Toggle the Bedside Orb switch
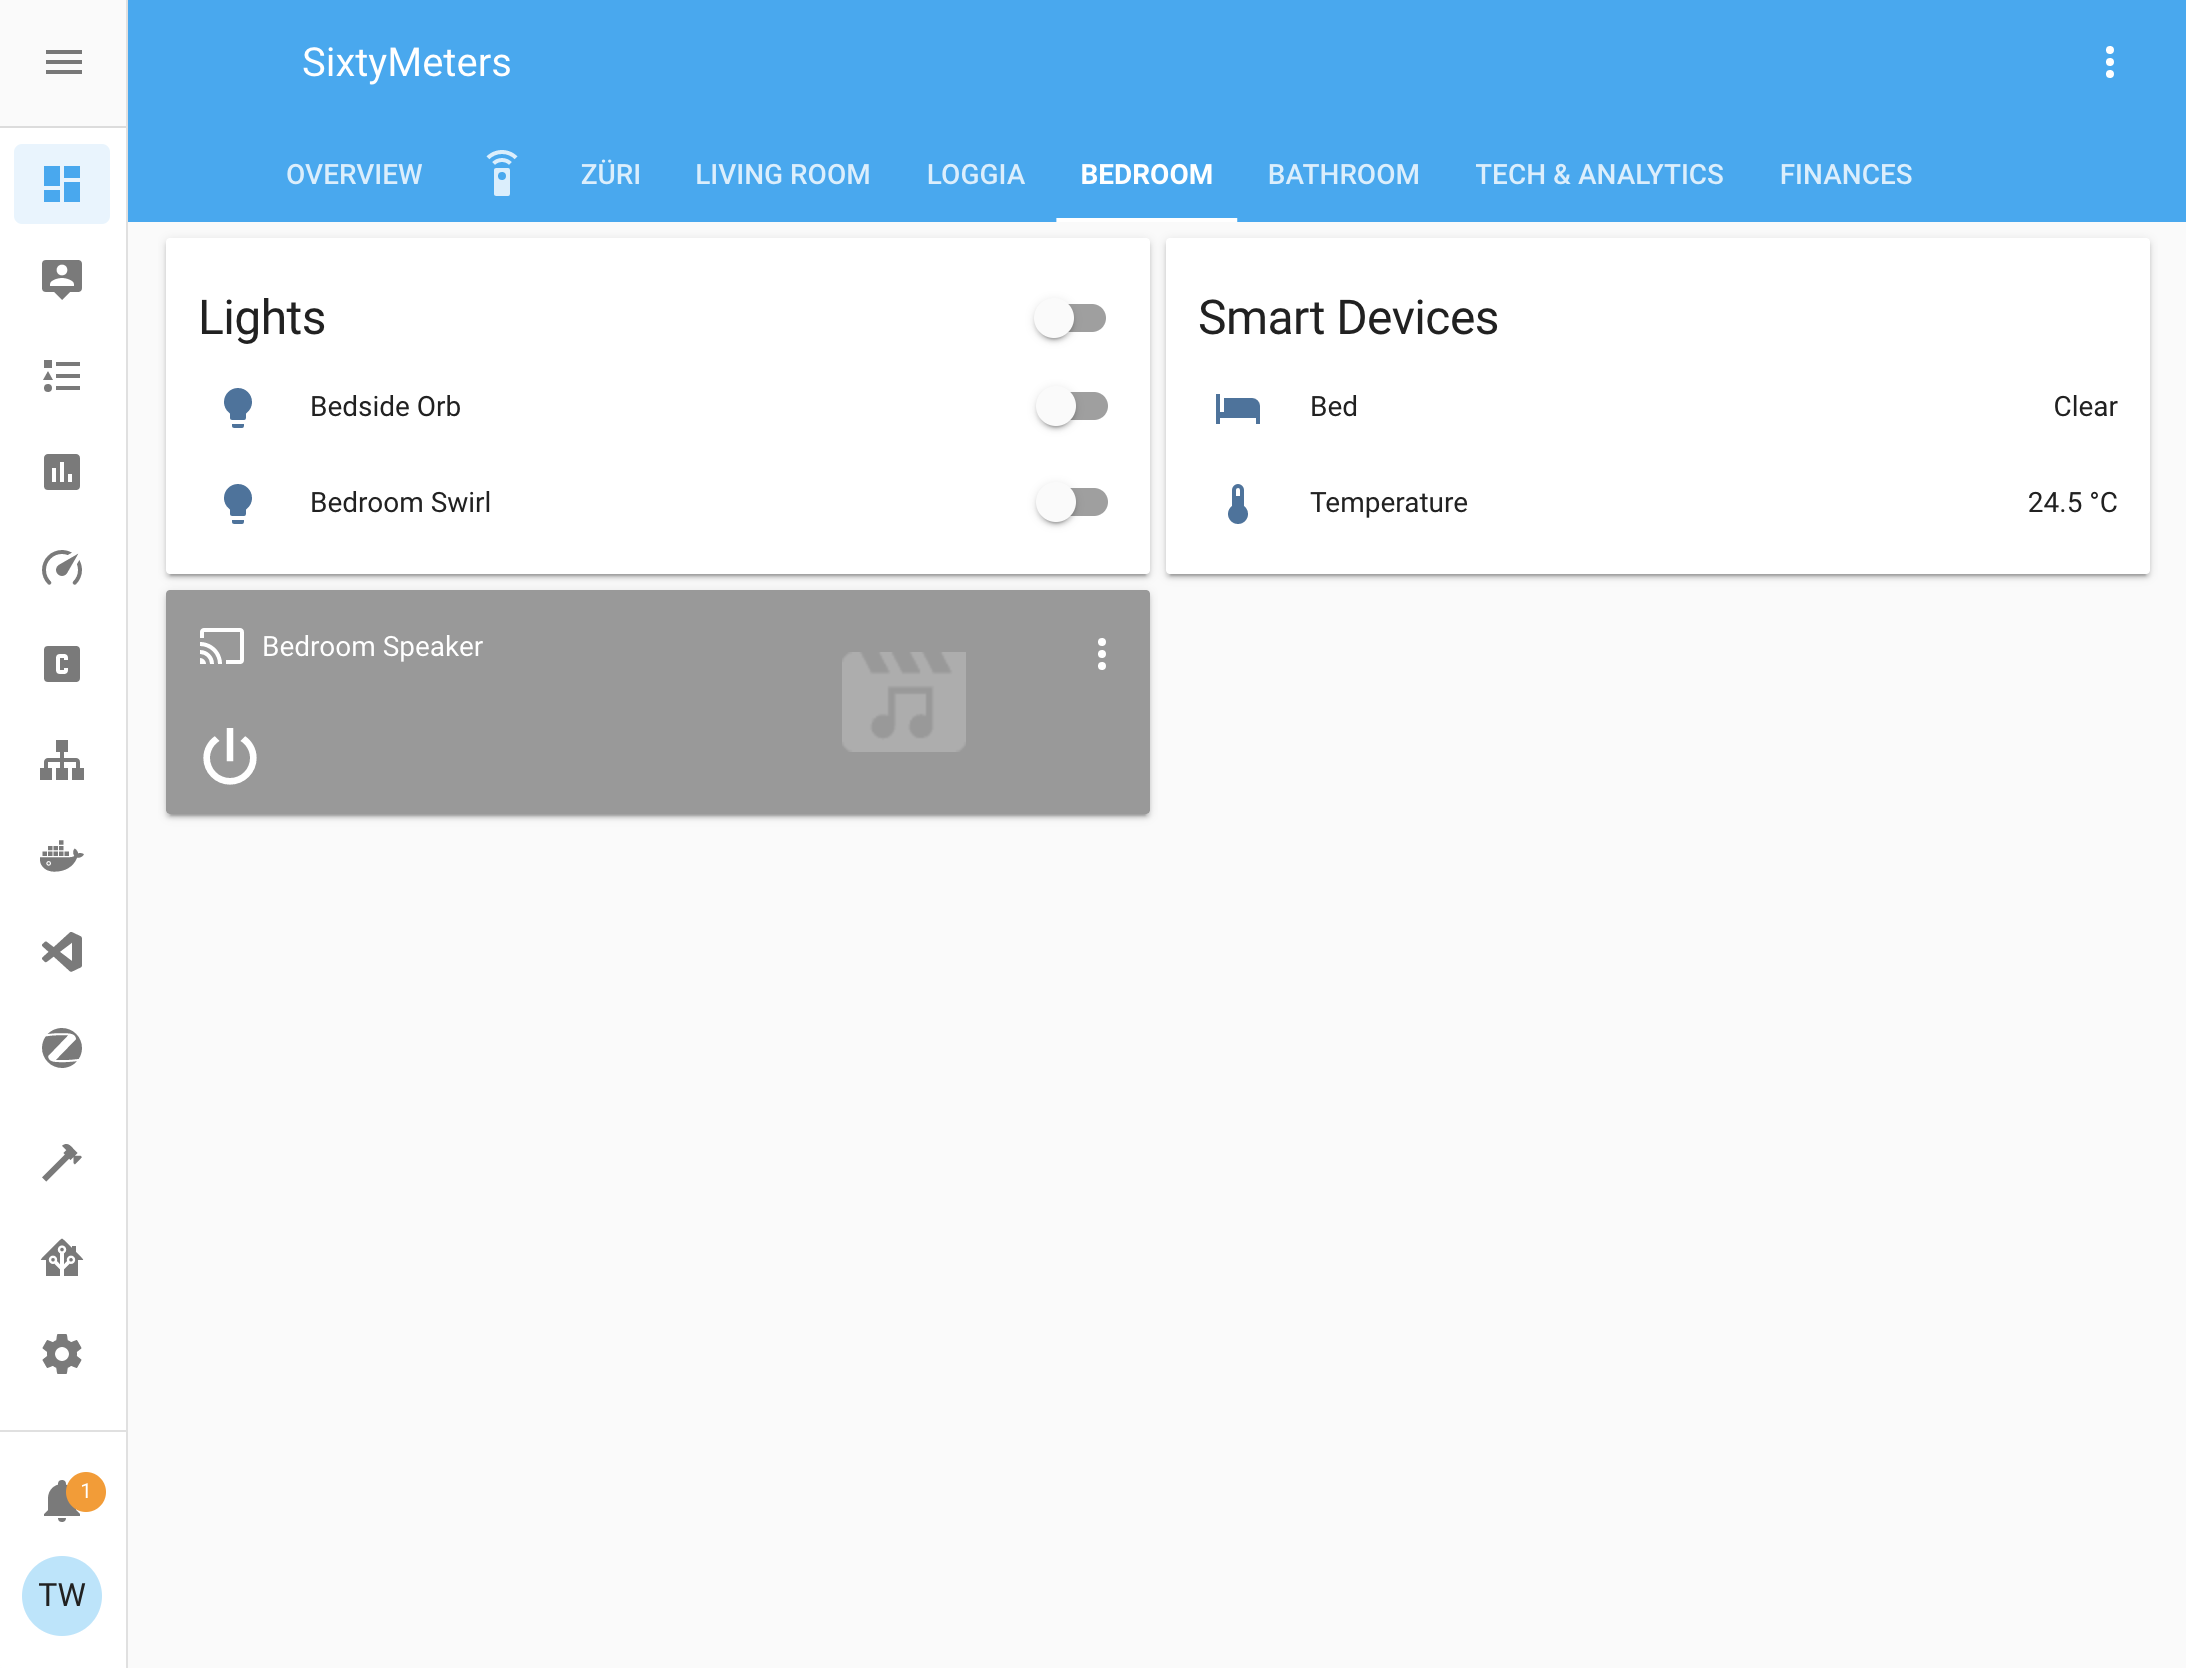The height and width of the screenshot is (1668, 2186). pos(1073,406)
